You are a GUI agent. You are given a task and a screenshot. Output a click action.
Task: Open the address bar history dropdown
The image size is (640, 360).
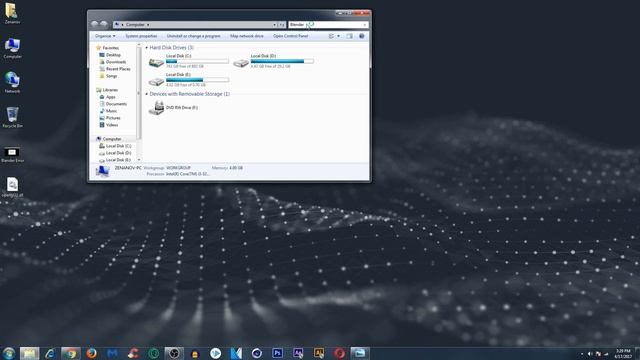click(x=275, y=25)
